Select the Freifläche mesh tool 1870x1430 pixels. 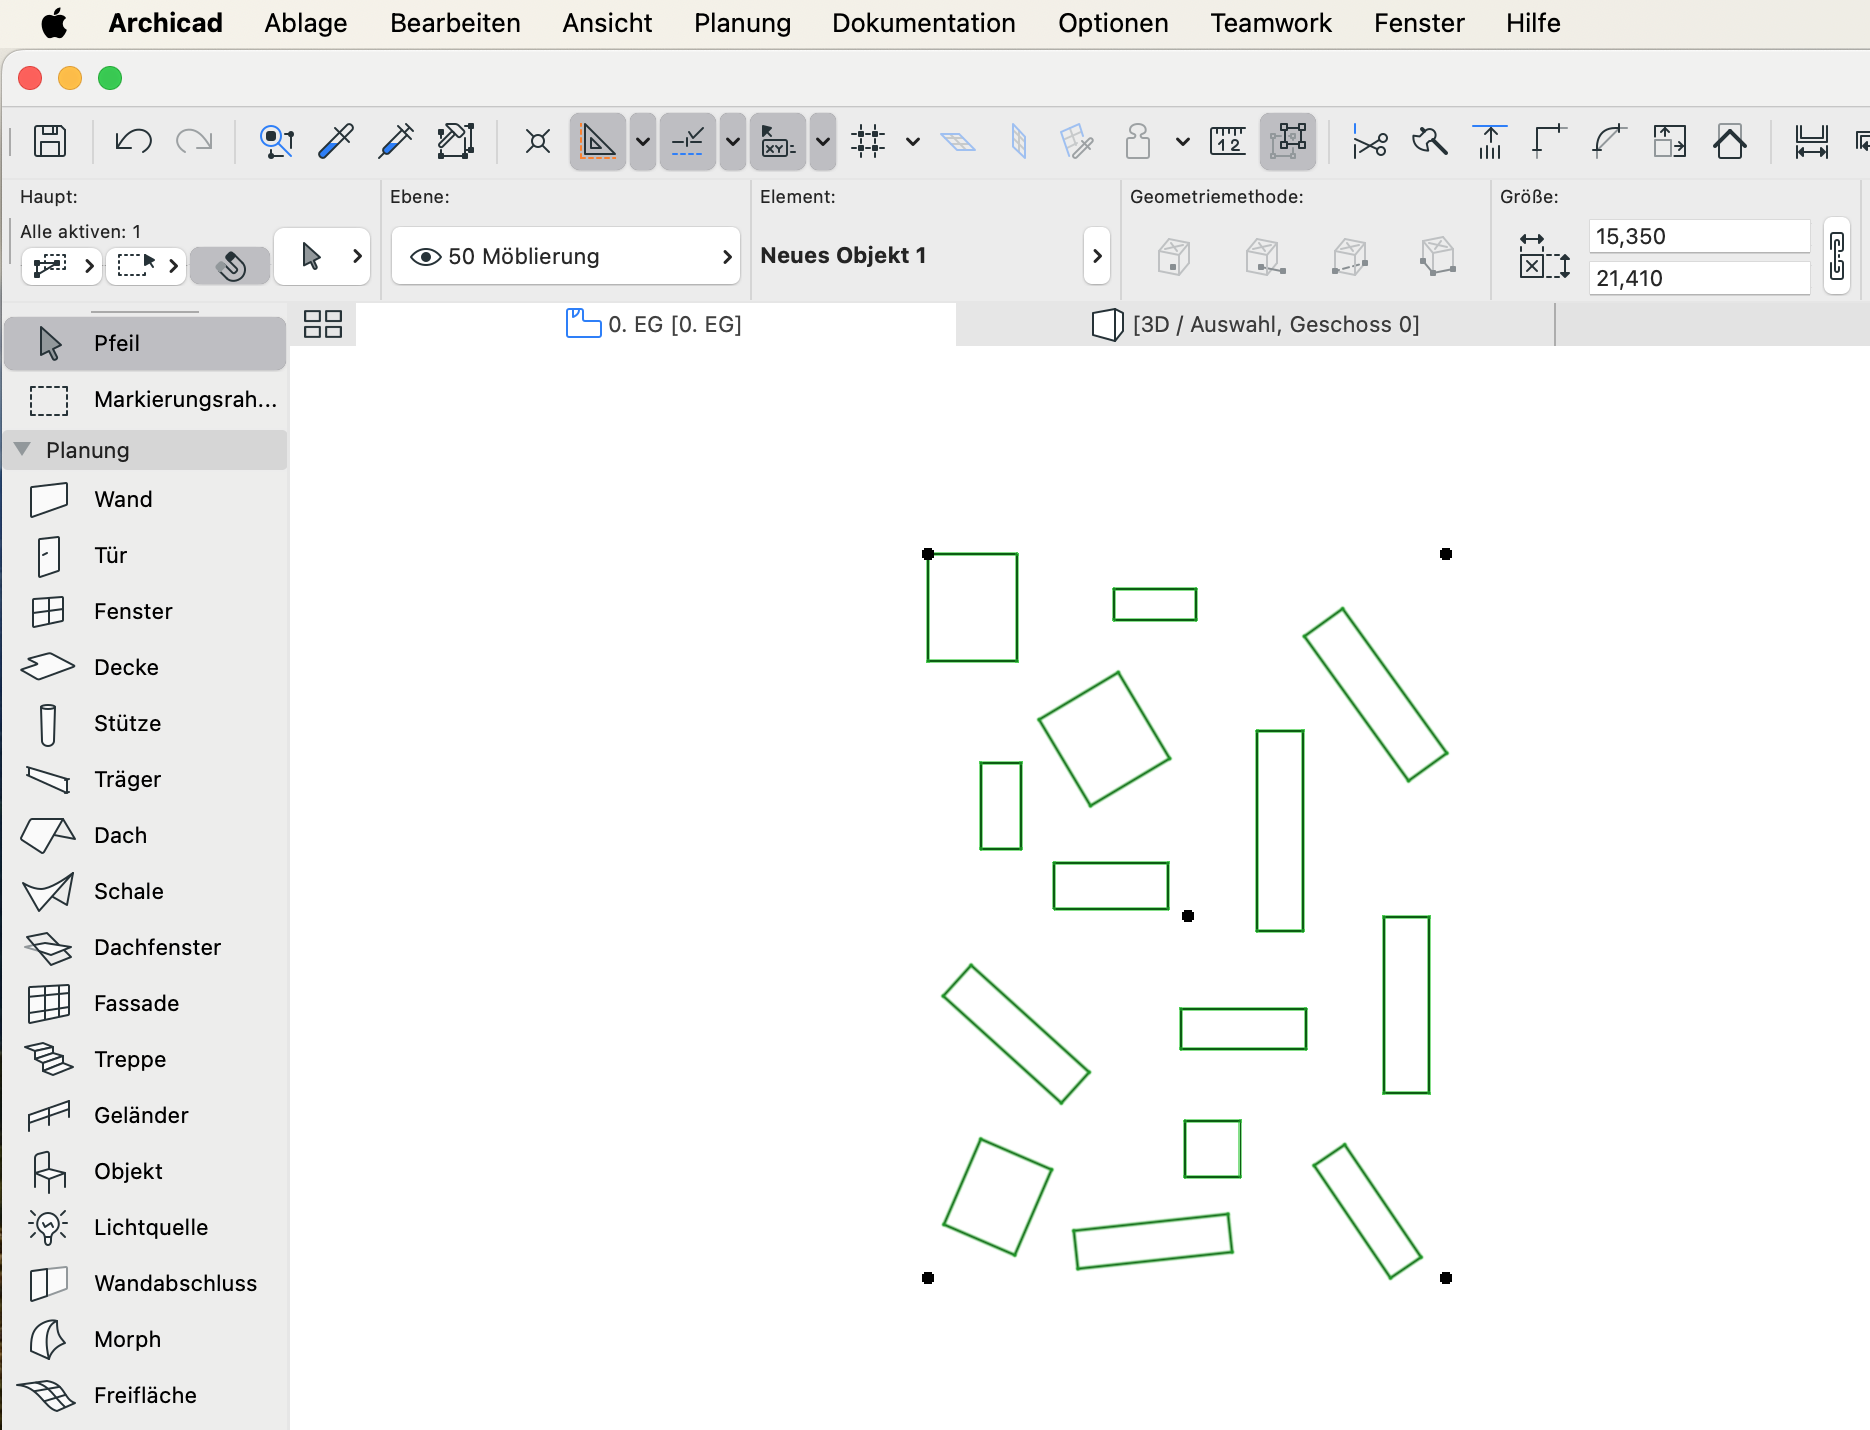(146, 1395)
